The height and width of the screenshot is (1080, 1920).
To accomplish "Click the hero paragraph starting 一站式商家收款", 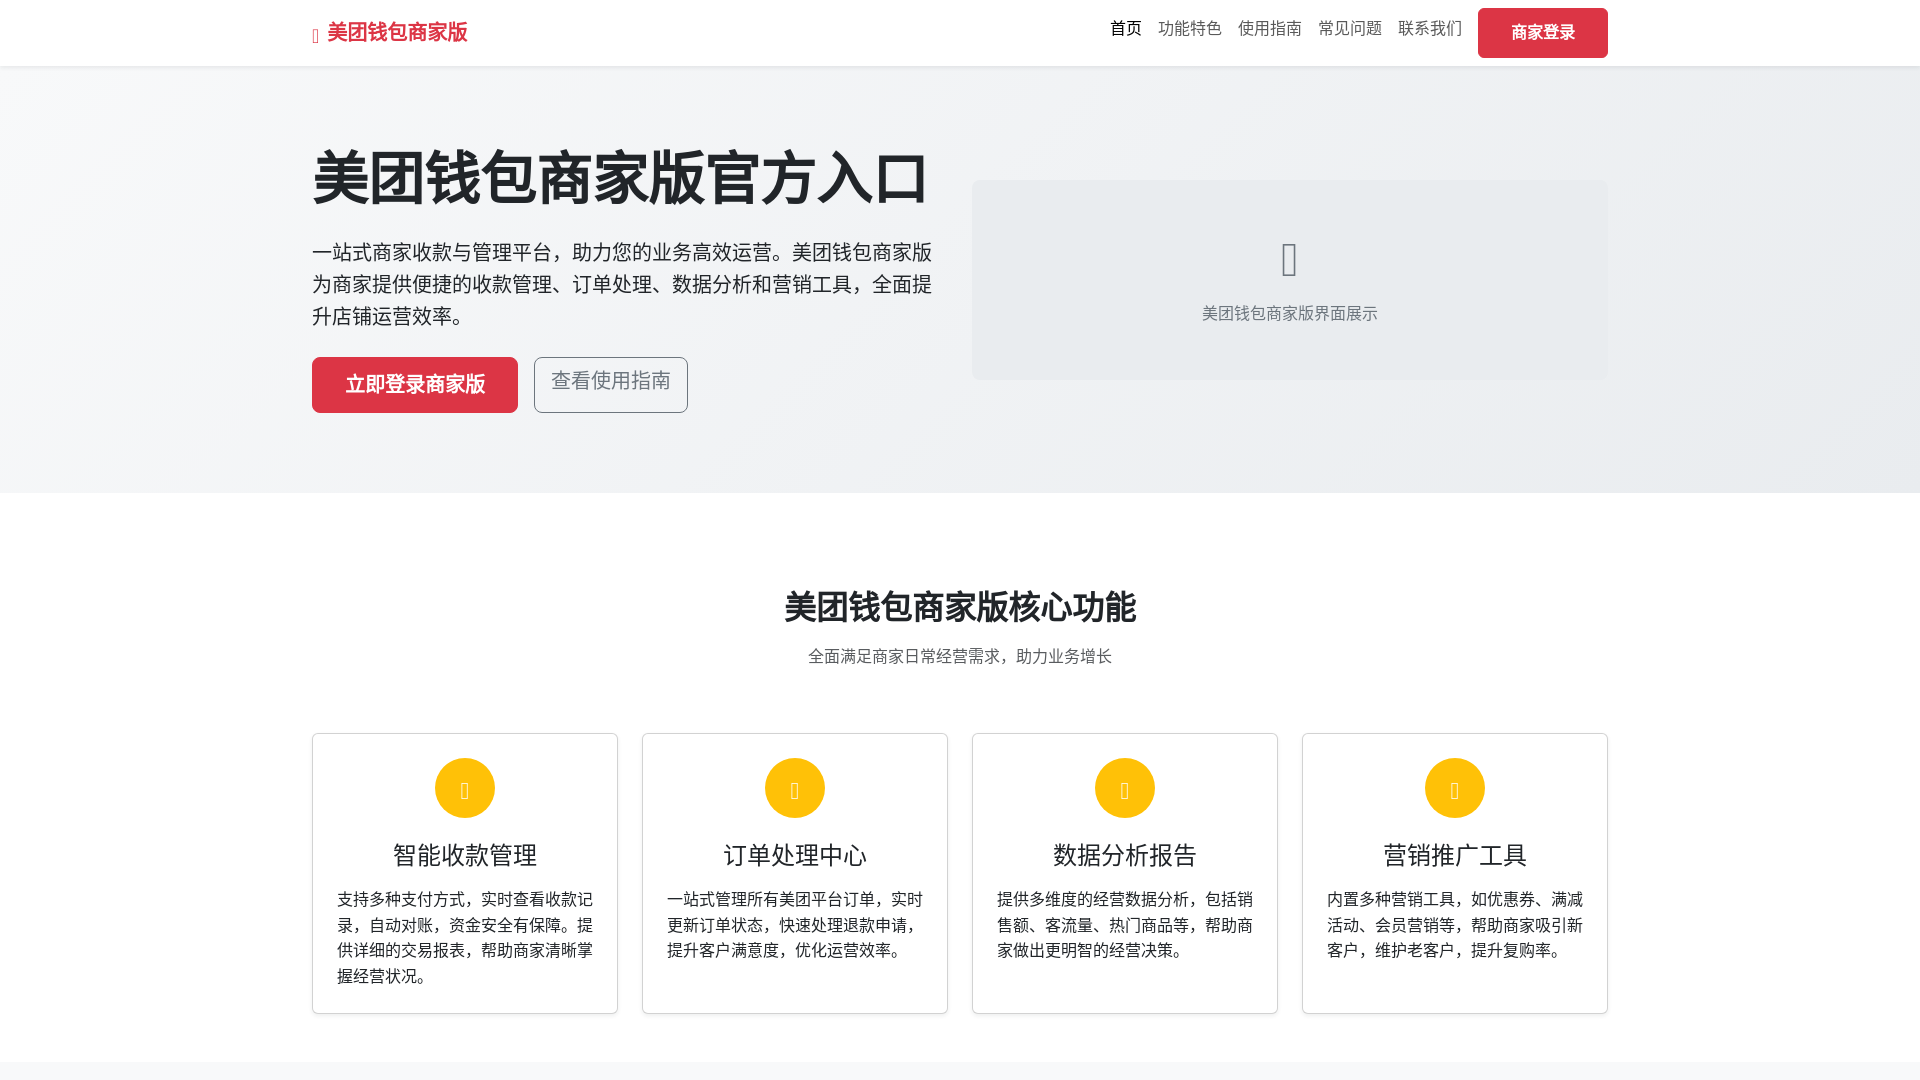I will [x=622, y=285].
